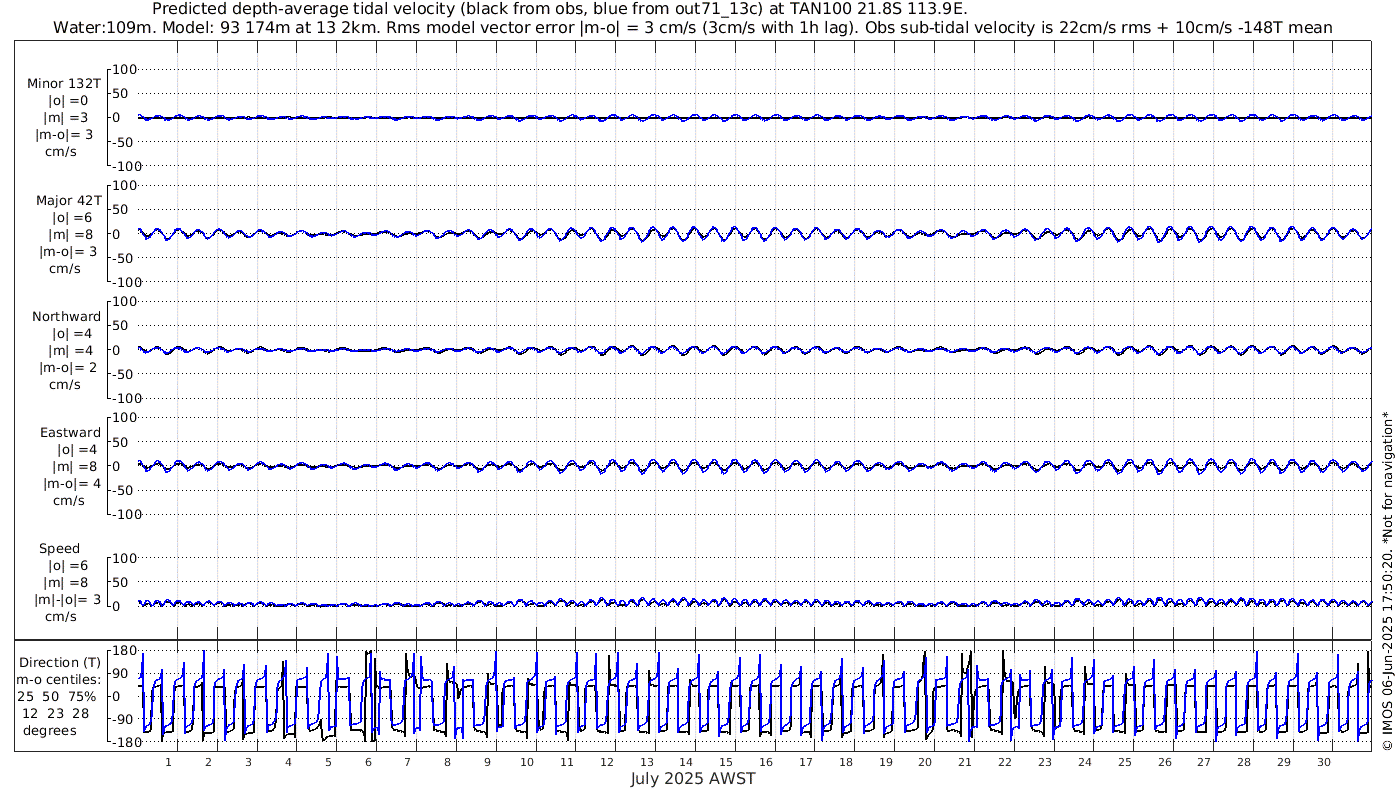This screenshot has height=800, width=1400.
Task: Click day 5 tick label on date axis
Action: point(328,762)
